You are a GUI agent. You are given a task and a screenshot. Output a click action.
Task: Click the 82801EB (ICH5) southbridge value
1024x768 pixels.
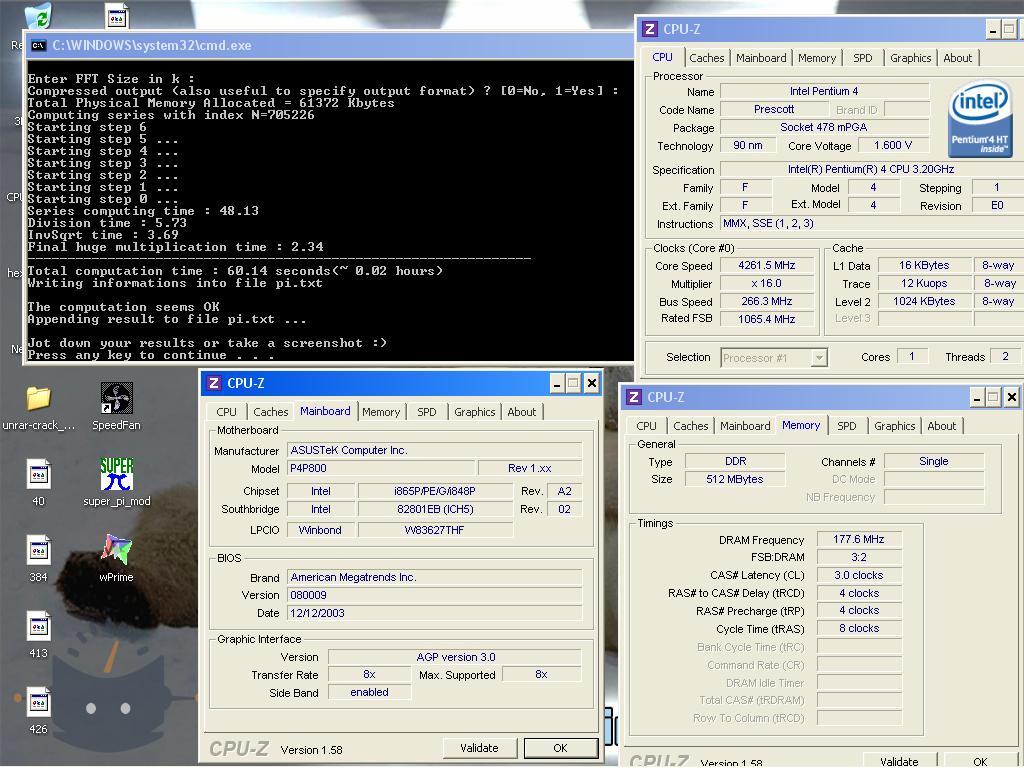[435, 509]
